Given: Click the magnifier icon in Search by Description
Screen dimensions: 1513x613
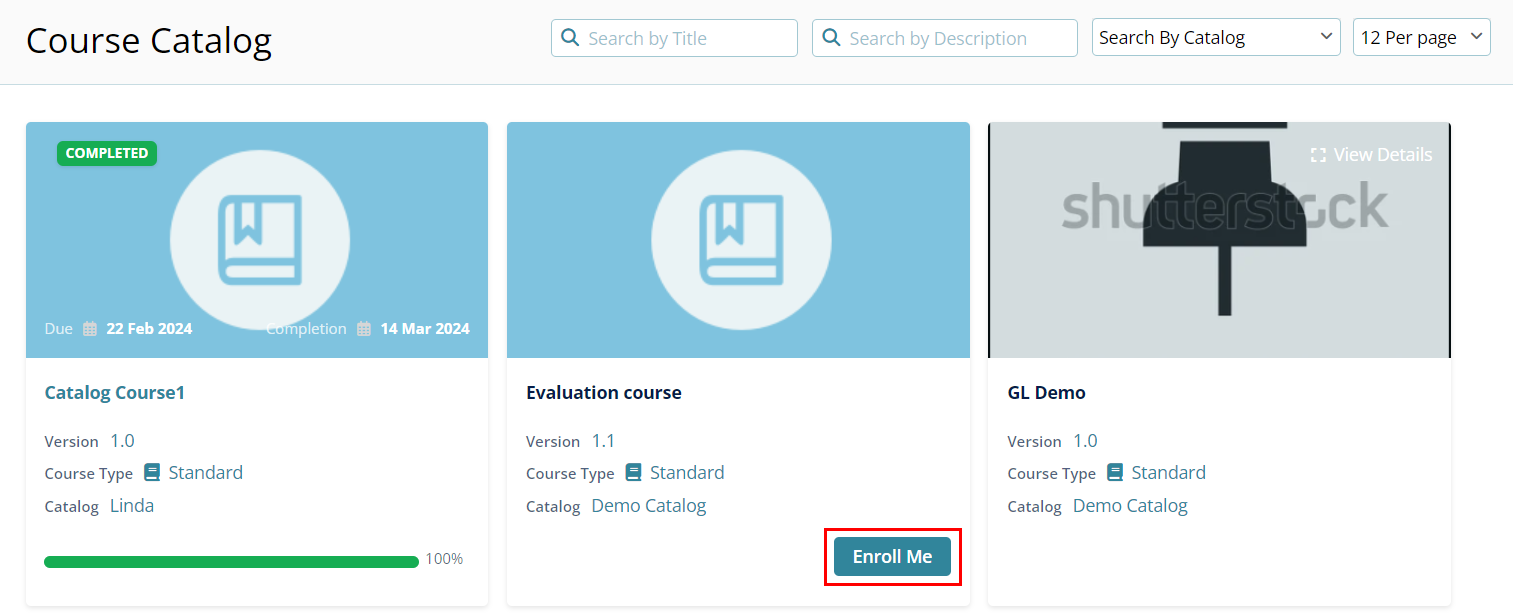Looking at the screenshot, I should [x=831, y=38].
